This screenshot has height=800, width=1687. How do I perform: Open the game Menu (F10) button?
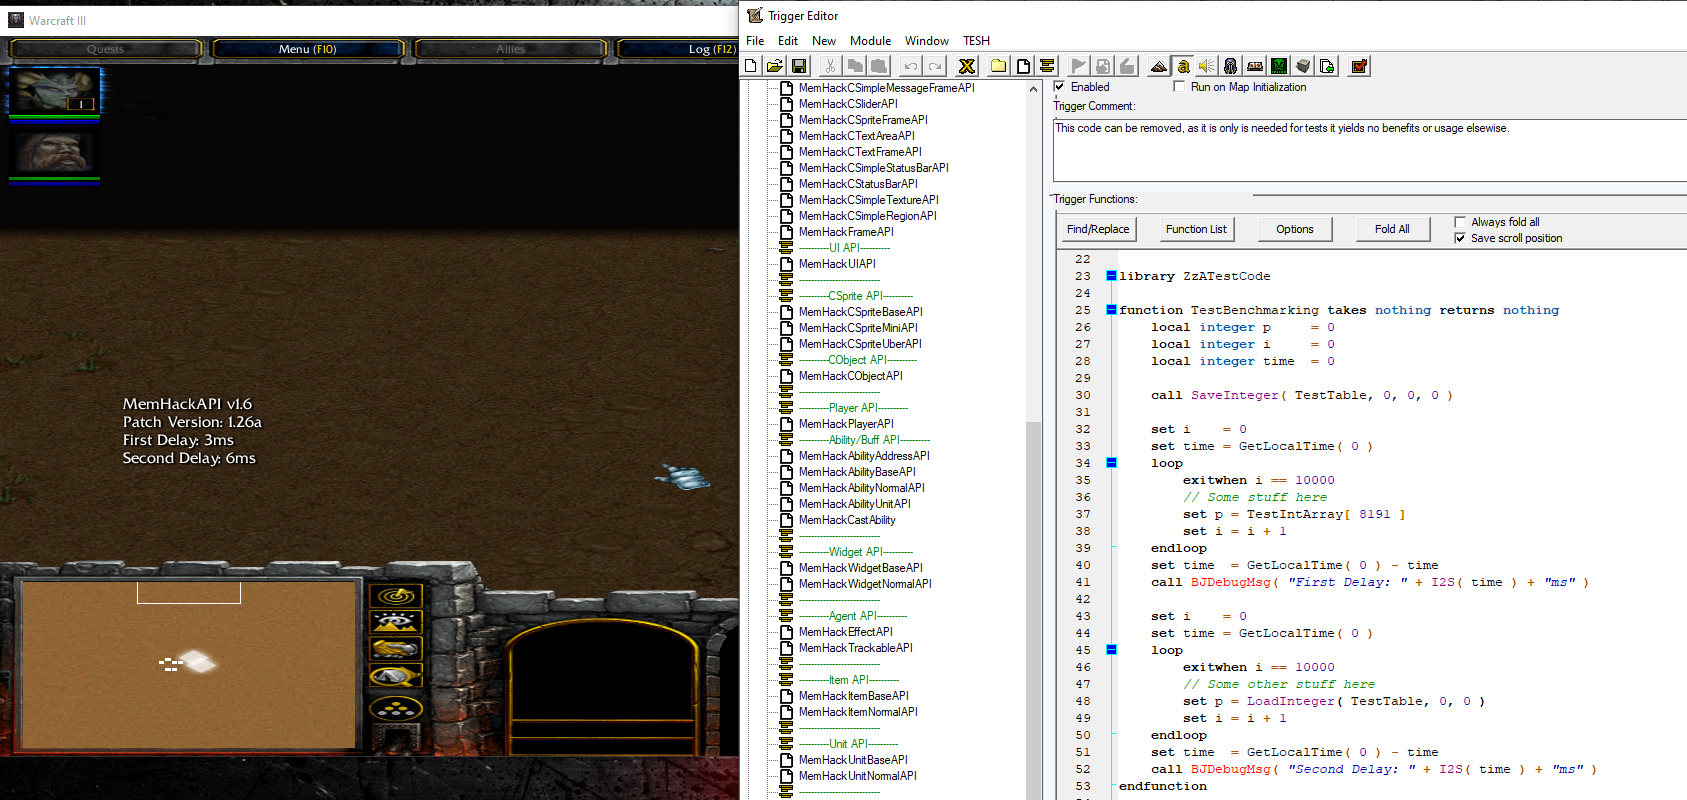[x=308, y=49]
